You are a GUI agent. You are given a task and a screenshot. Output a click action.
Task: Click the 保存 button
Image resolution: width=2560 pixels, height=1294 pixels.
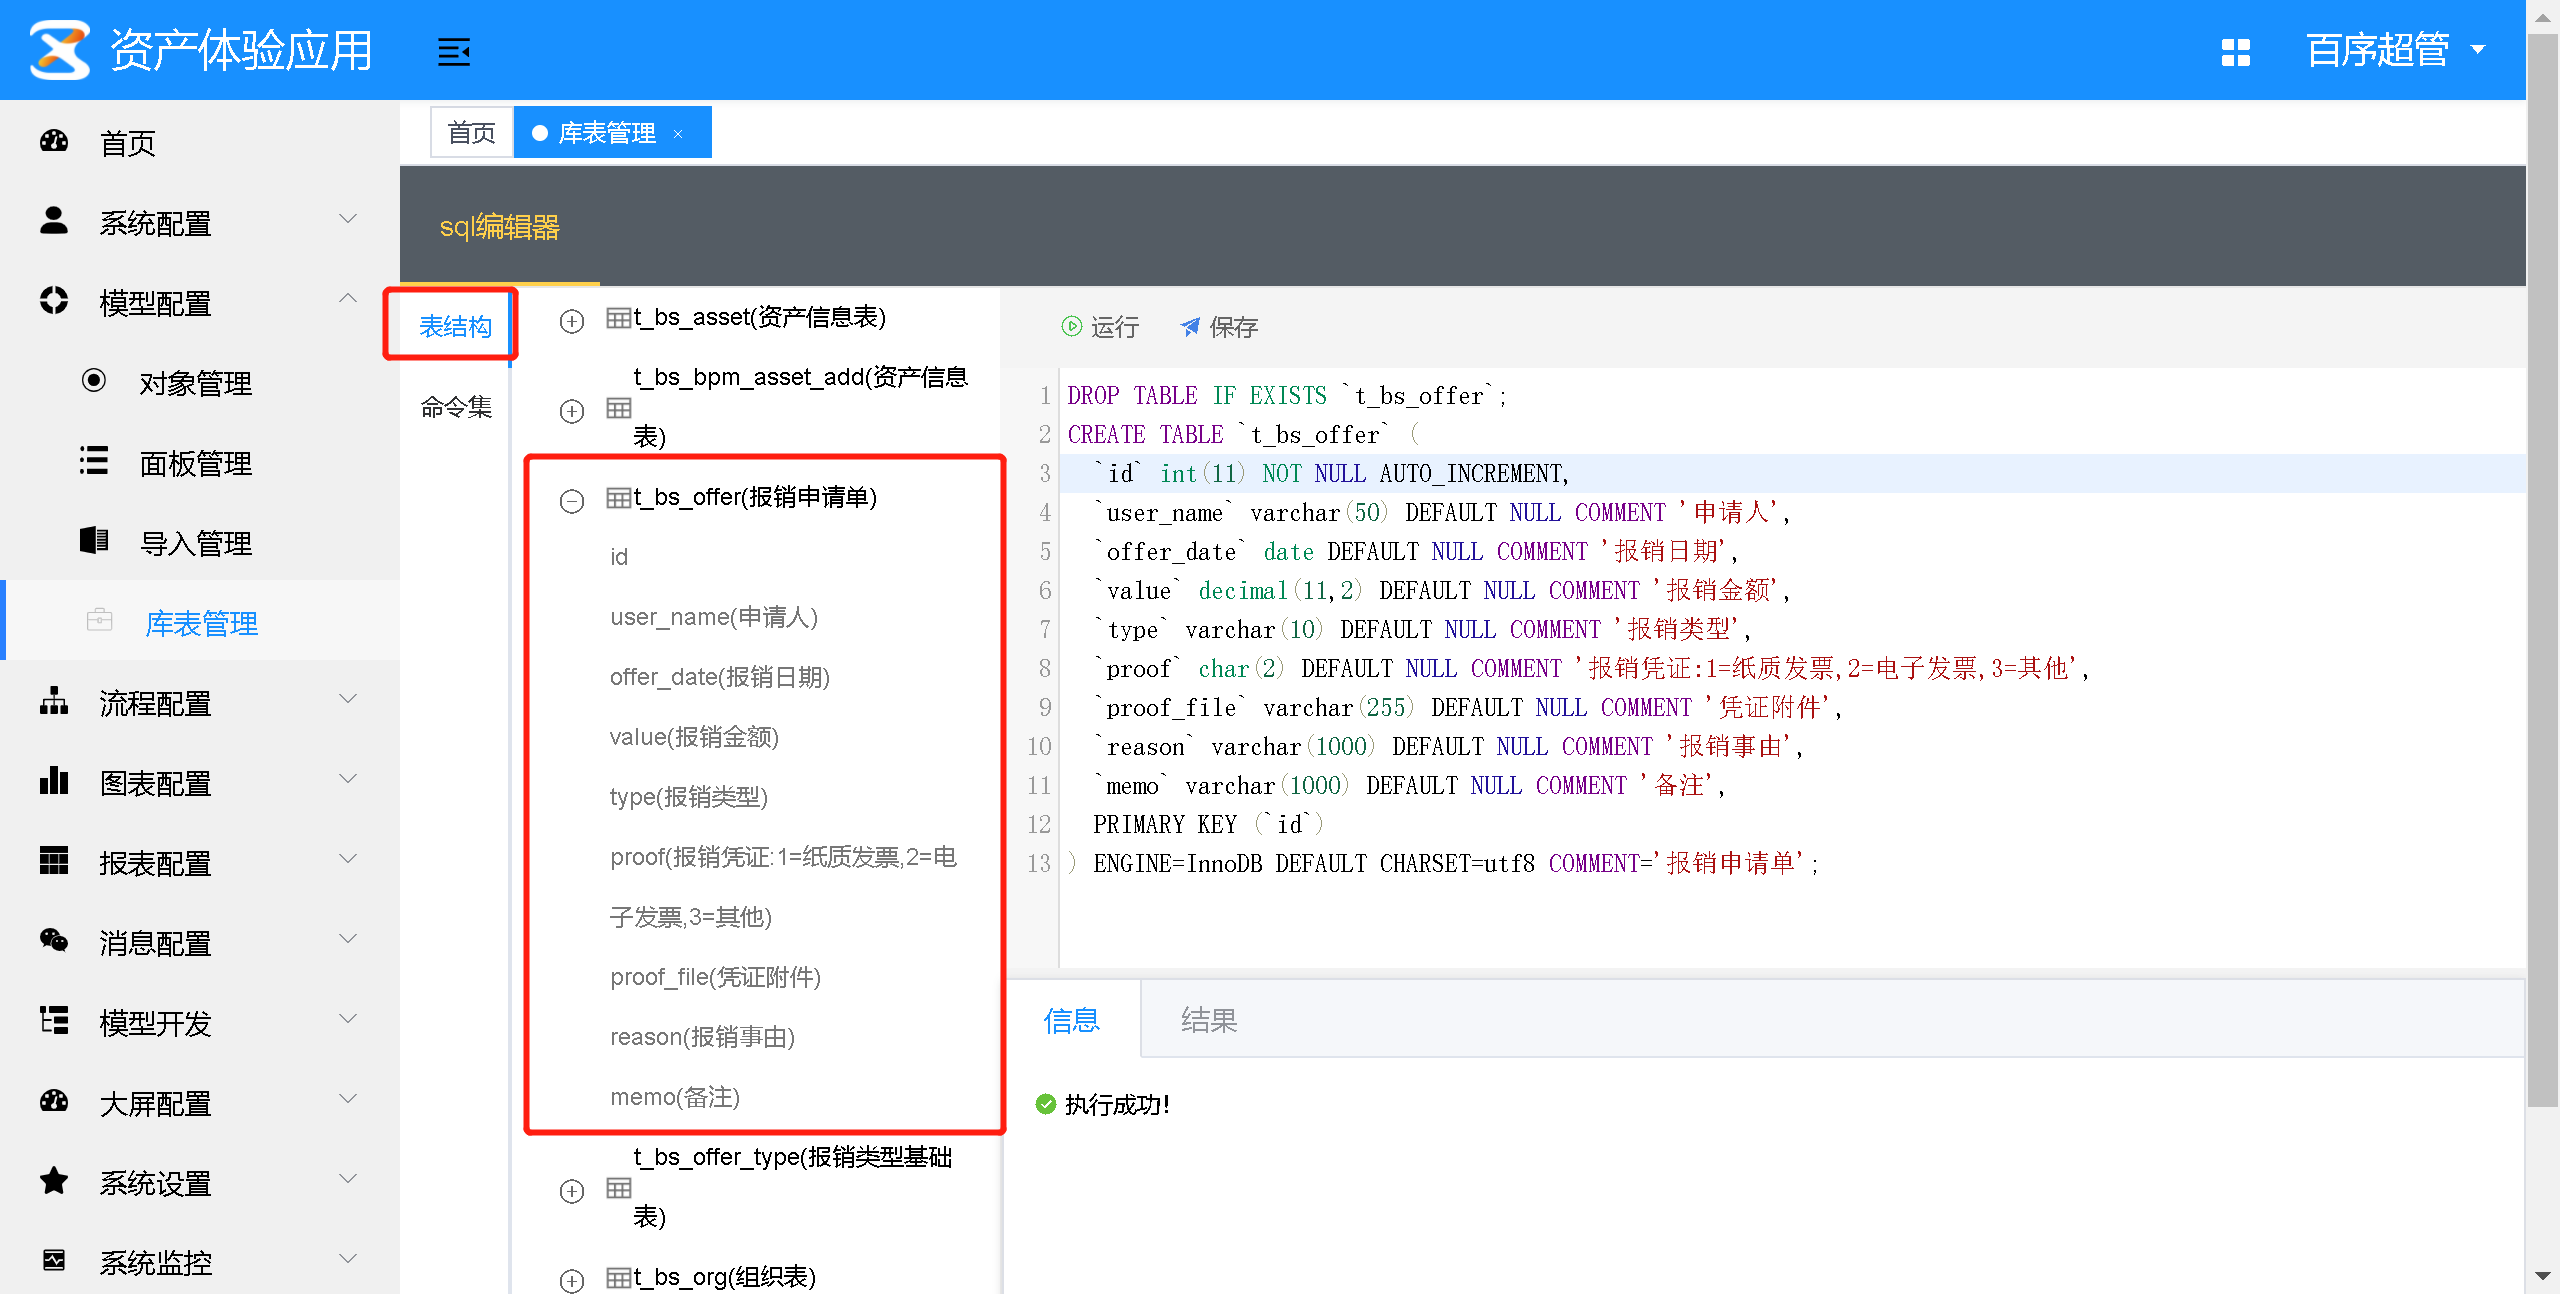pyautogui.click(x=1219, y=327)
